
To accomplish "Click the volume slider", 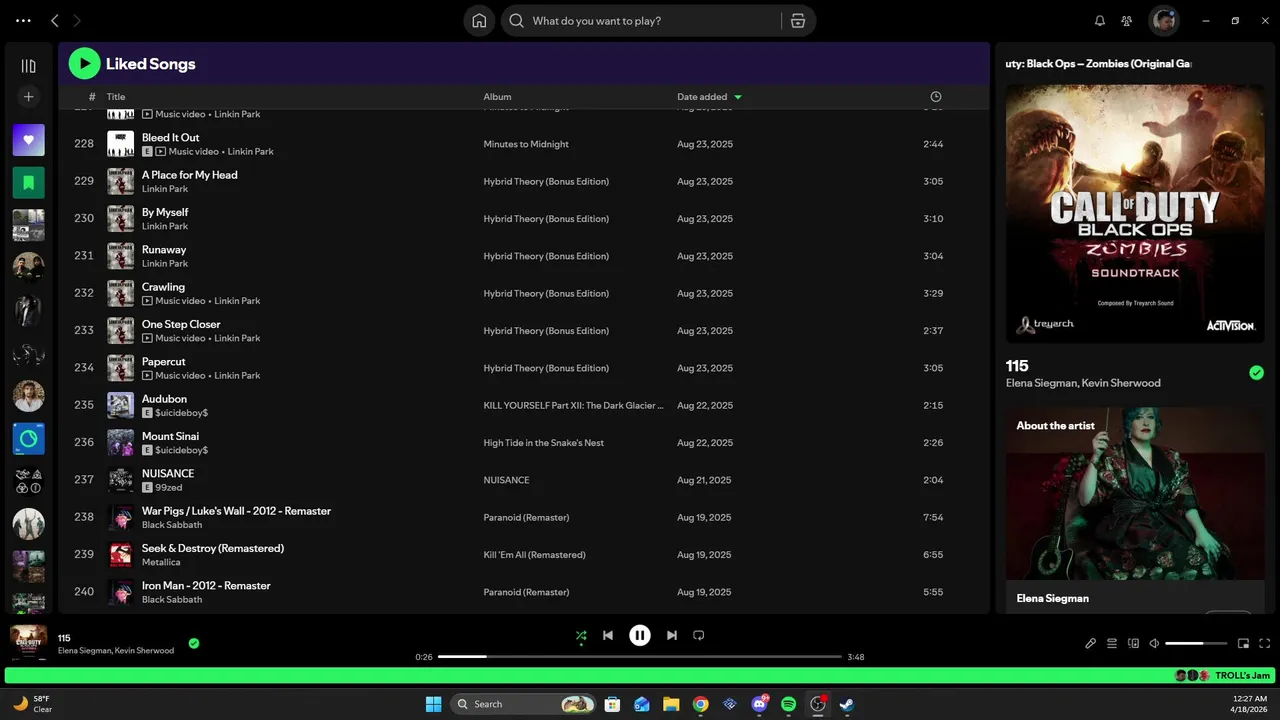I will 1196,643.
